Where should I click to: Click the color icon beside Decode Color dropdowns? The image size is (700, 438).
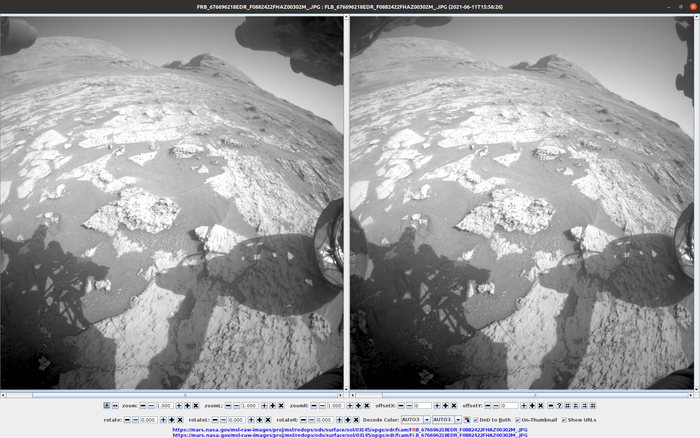pyautogui.click(x=467, y=419)
